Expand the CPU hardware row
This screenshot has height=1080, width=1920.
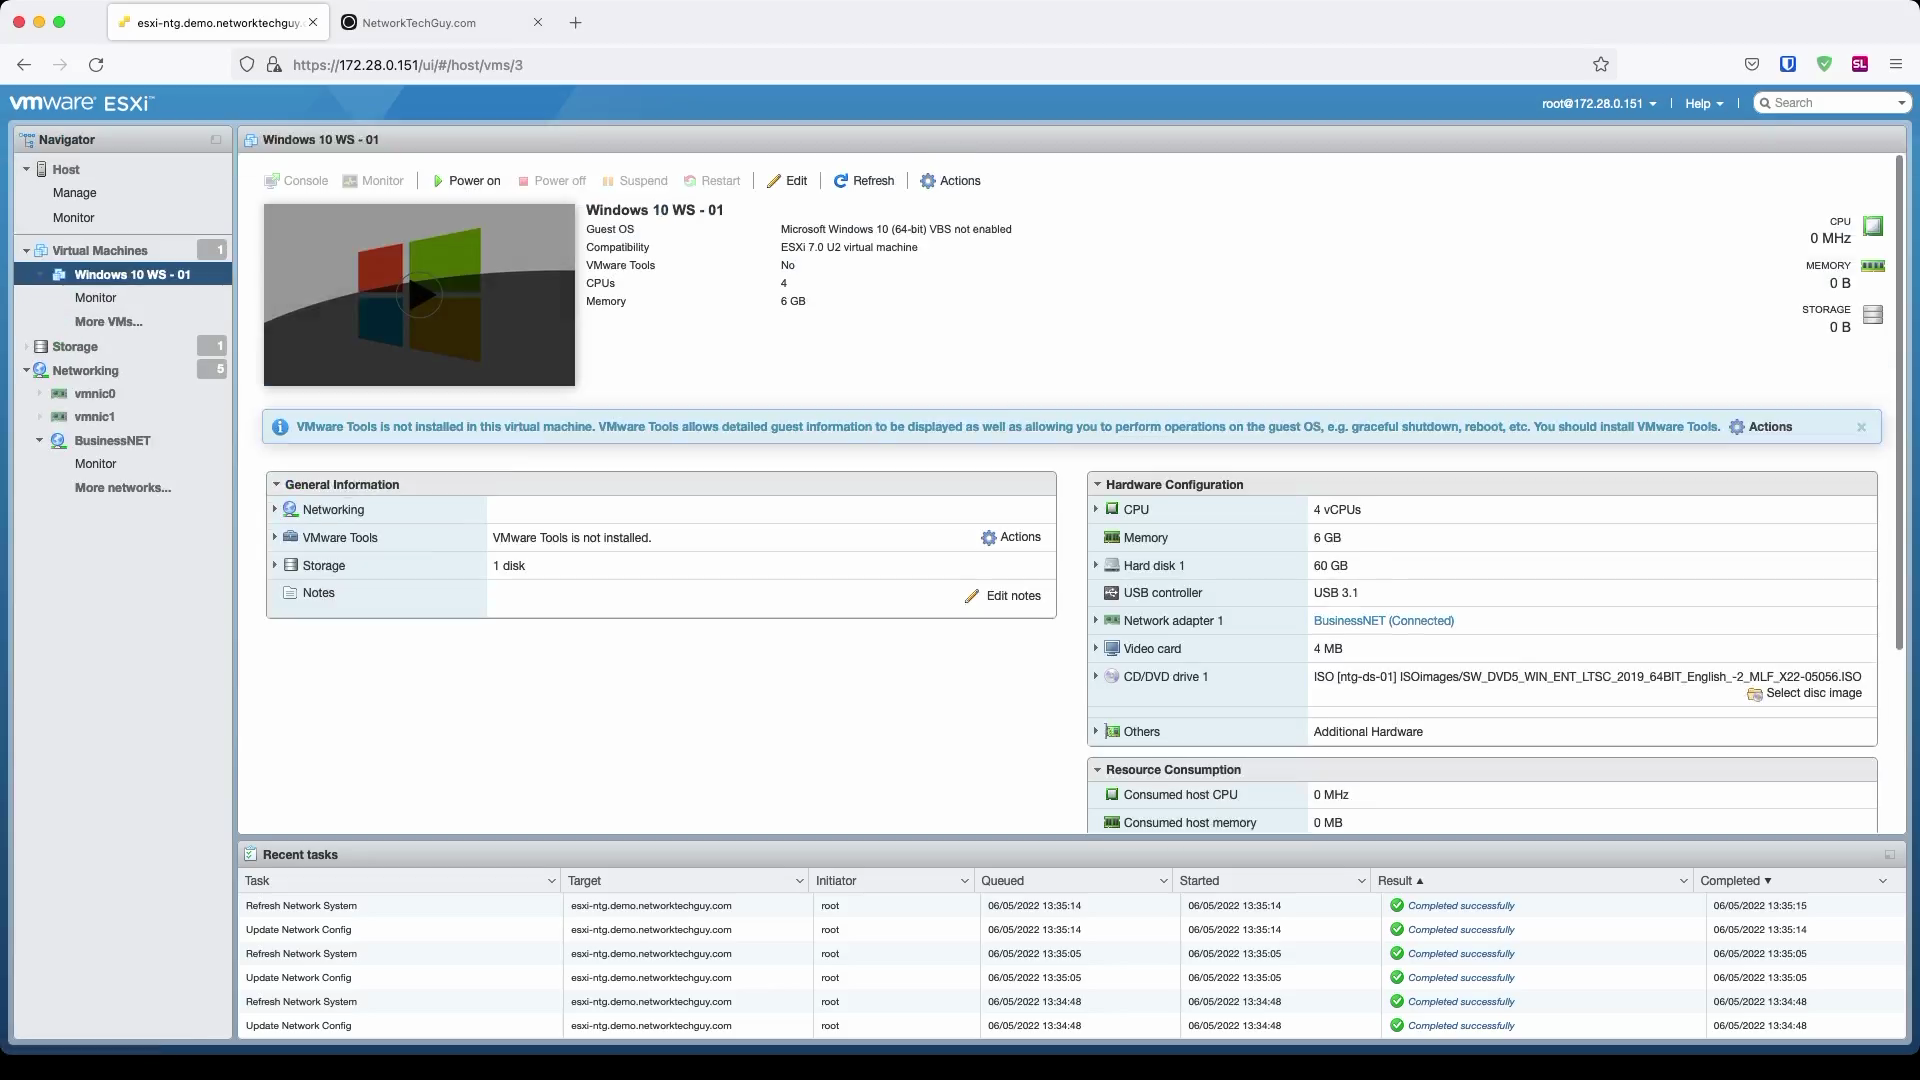[x=1096, y=509]
